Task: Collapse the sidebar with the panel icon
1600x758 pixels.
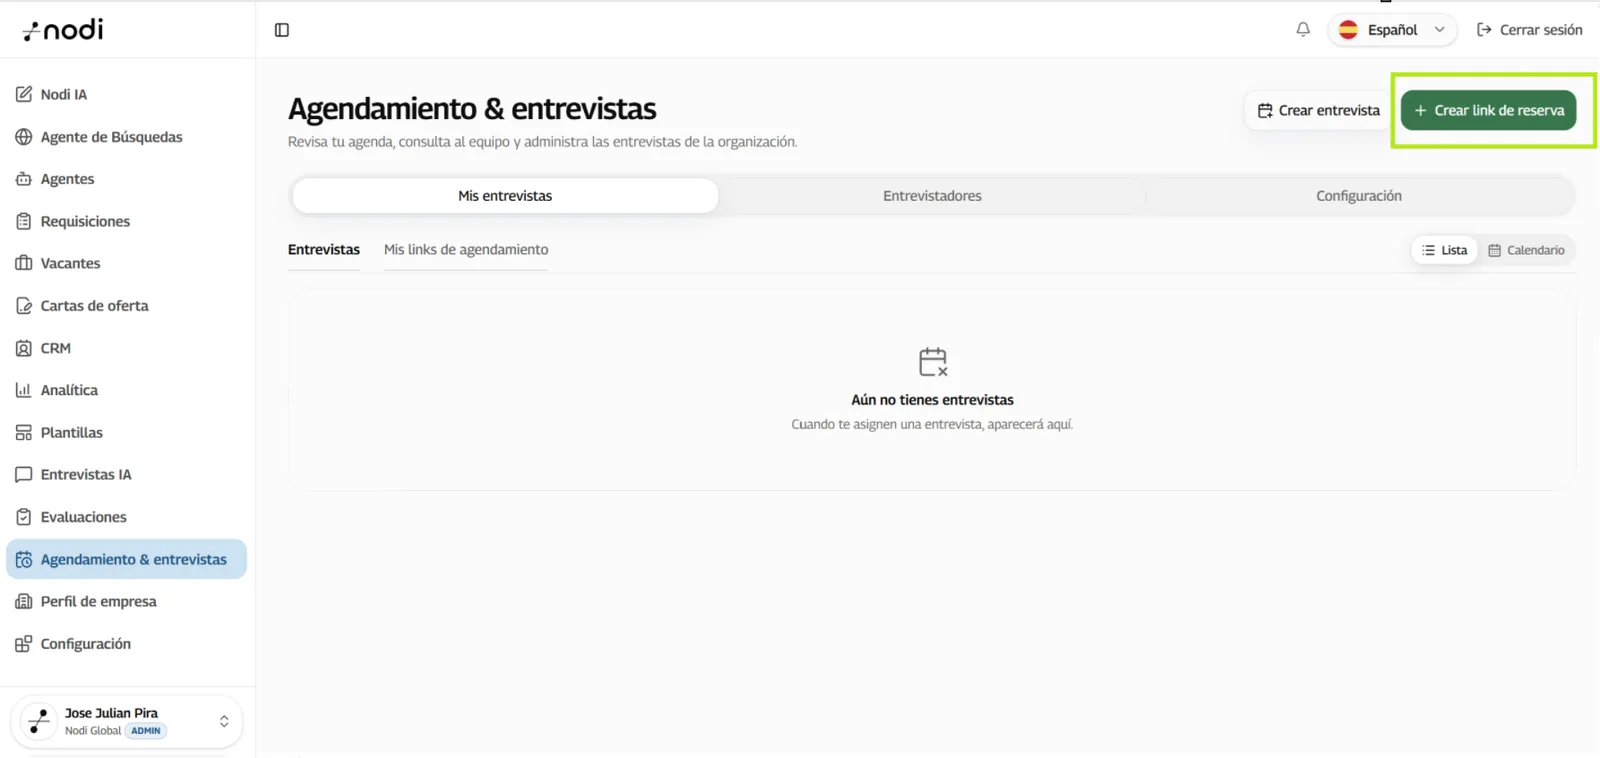Action: coord(282,30)
